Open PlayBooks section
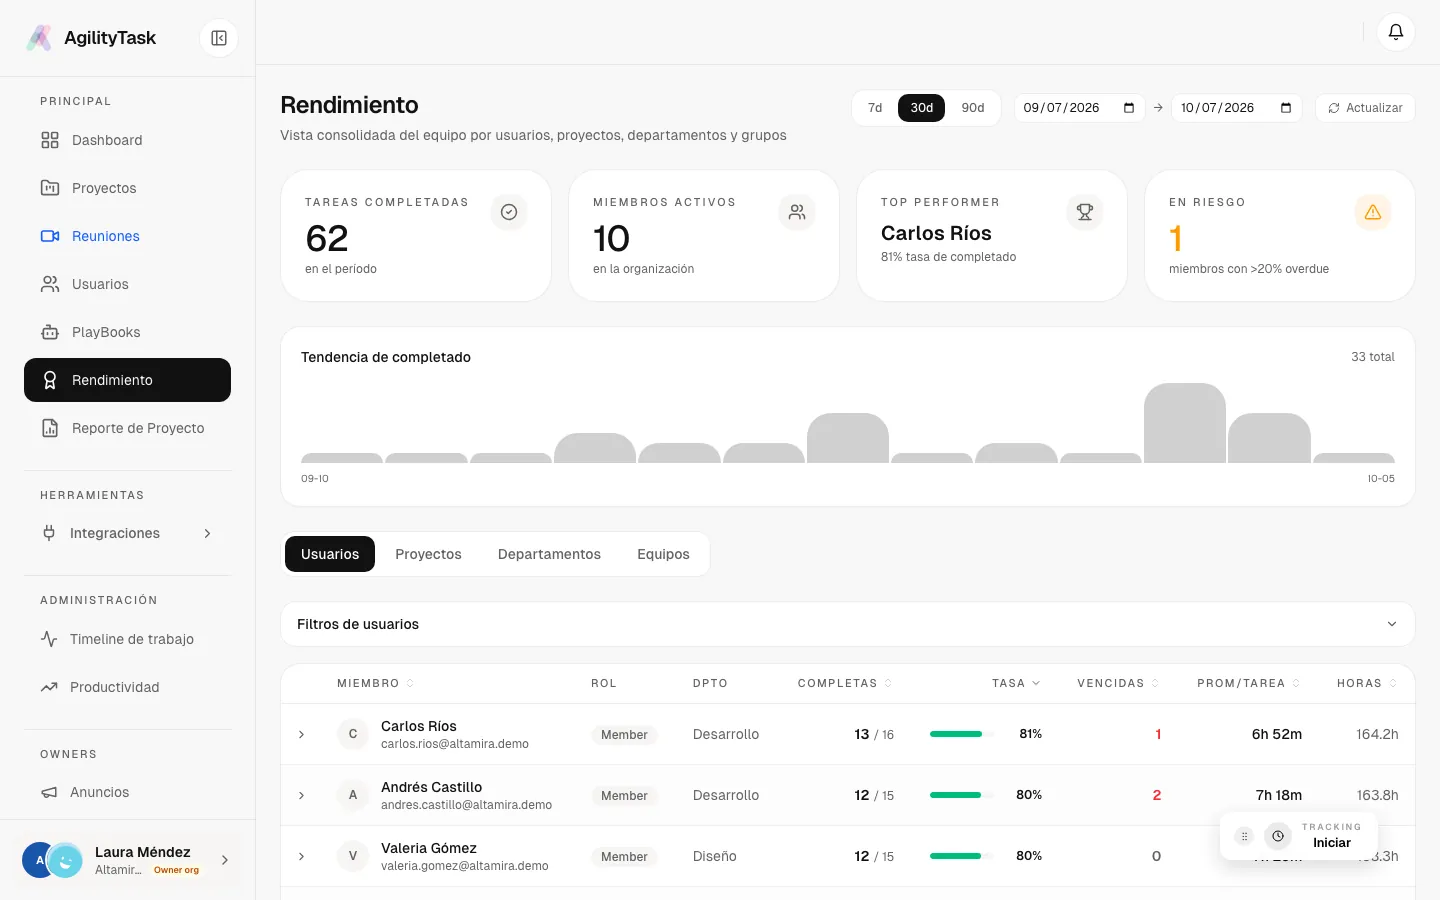 pyautogui.click(x=127, y=332)
